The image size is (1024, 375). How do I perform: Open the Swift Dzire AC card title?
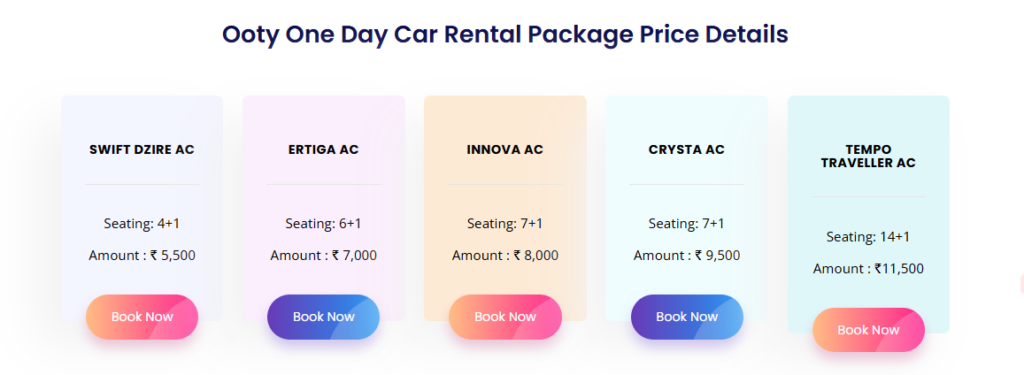(x=142, y=150)
